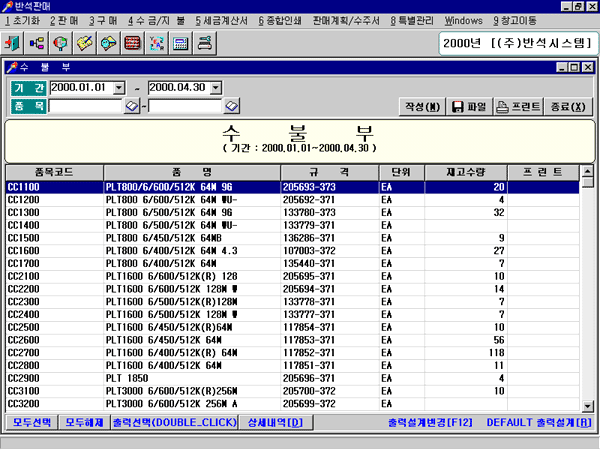
Task: Click the table scrollbar up arrow
Action: click(587, 171)
